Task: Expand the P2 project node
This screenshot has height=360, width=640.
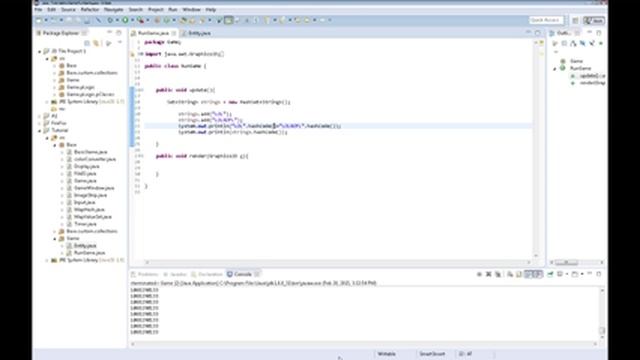Action: [x=40, y=116]
